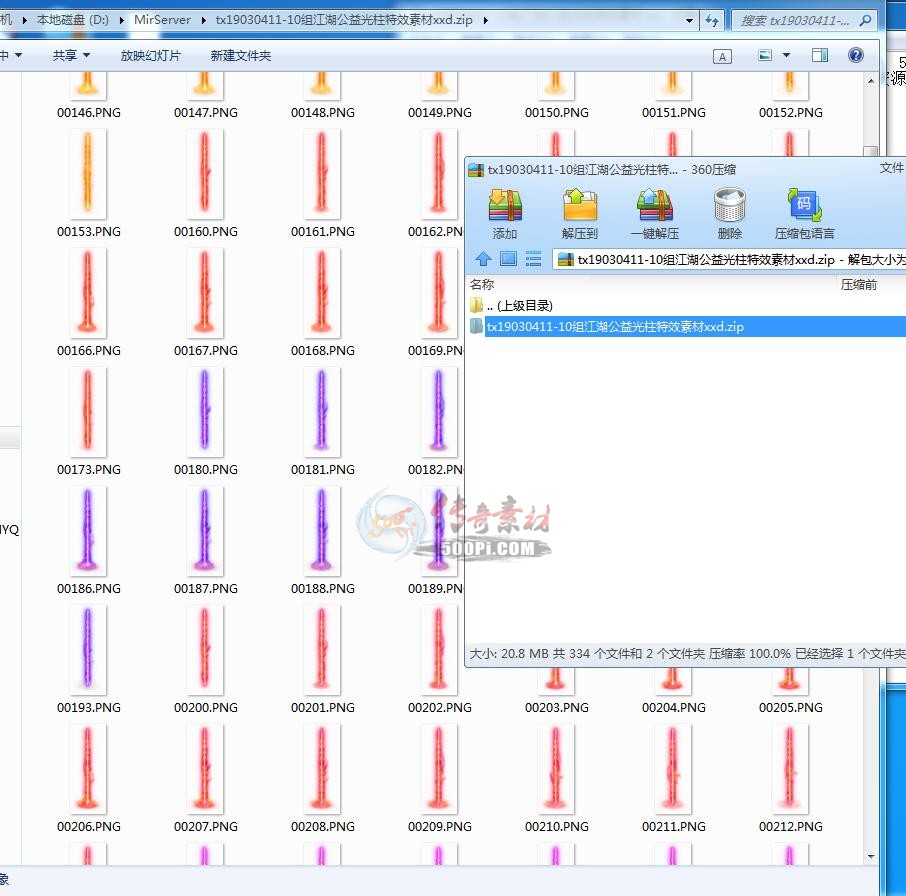This screenshot has height=896, width=906.
Task: Click the input method A icon in toolbar
Action: click(x=722, y=57)
